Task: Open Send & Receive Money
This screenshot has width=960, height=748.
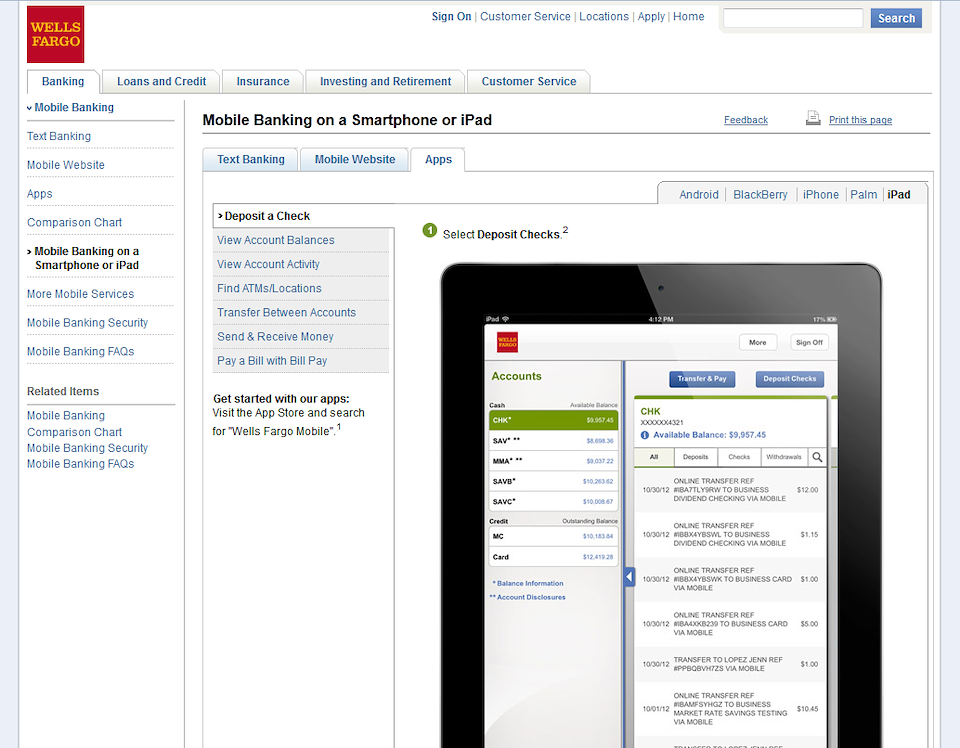Action: click(x=301, y=337)
